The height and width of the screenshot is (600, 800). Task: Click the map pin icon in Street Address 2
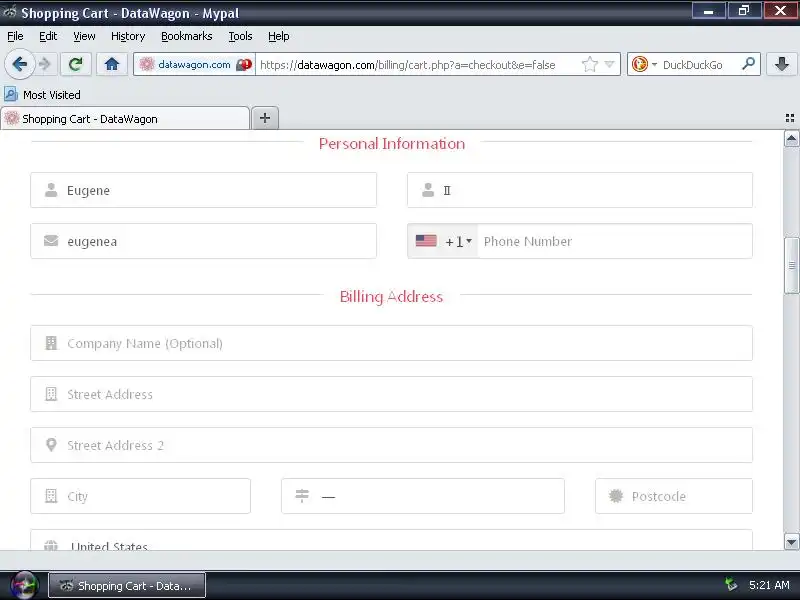pos(51,445)
